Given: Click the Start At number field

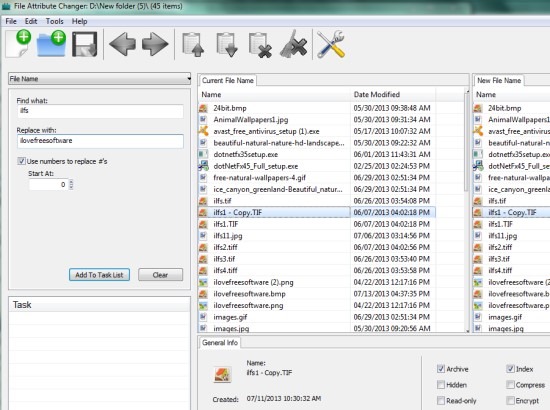Looking at the screenshot, I should click(x=49, y=184).
